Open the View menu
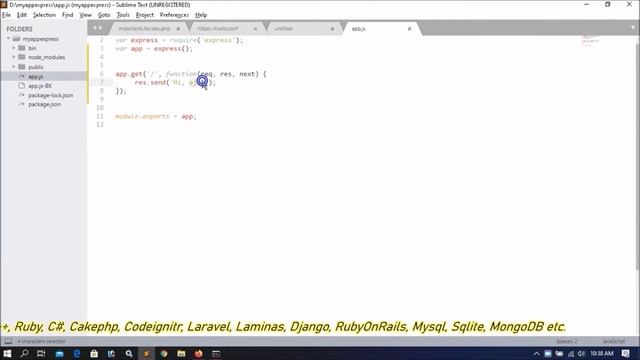Screen dimensions: 640x360 85,15
